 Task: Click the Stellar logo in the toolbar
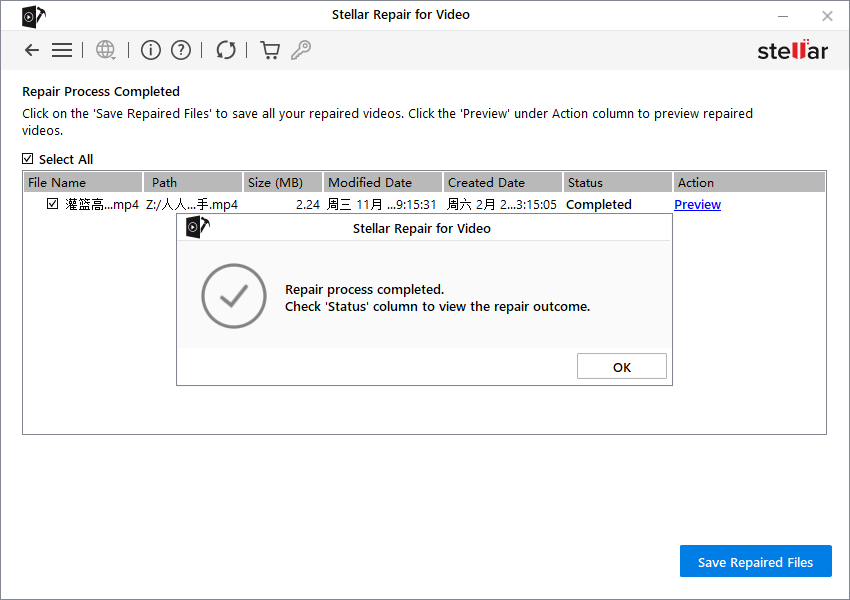click(792, 49)
